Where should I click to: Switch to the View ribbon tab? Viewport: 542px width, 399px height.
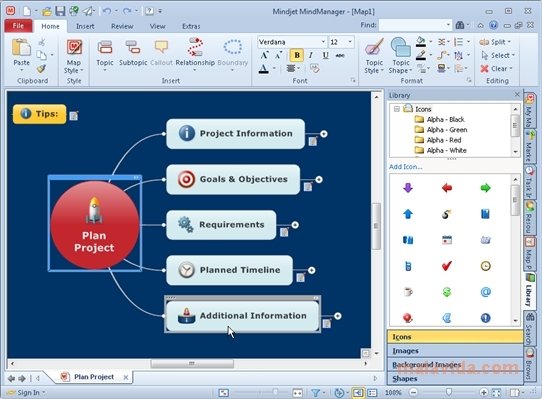click(157, 26)
